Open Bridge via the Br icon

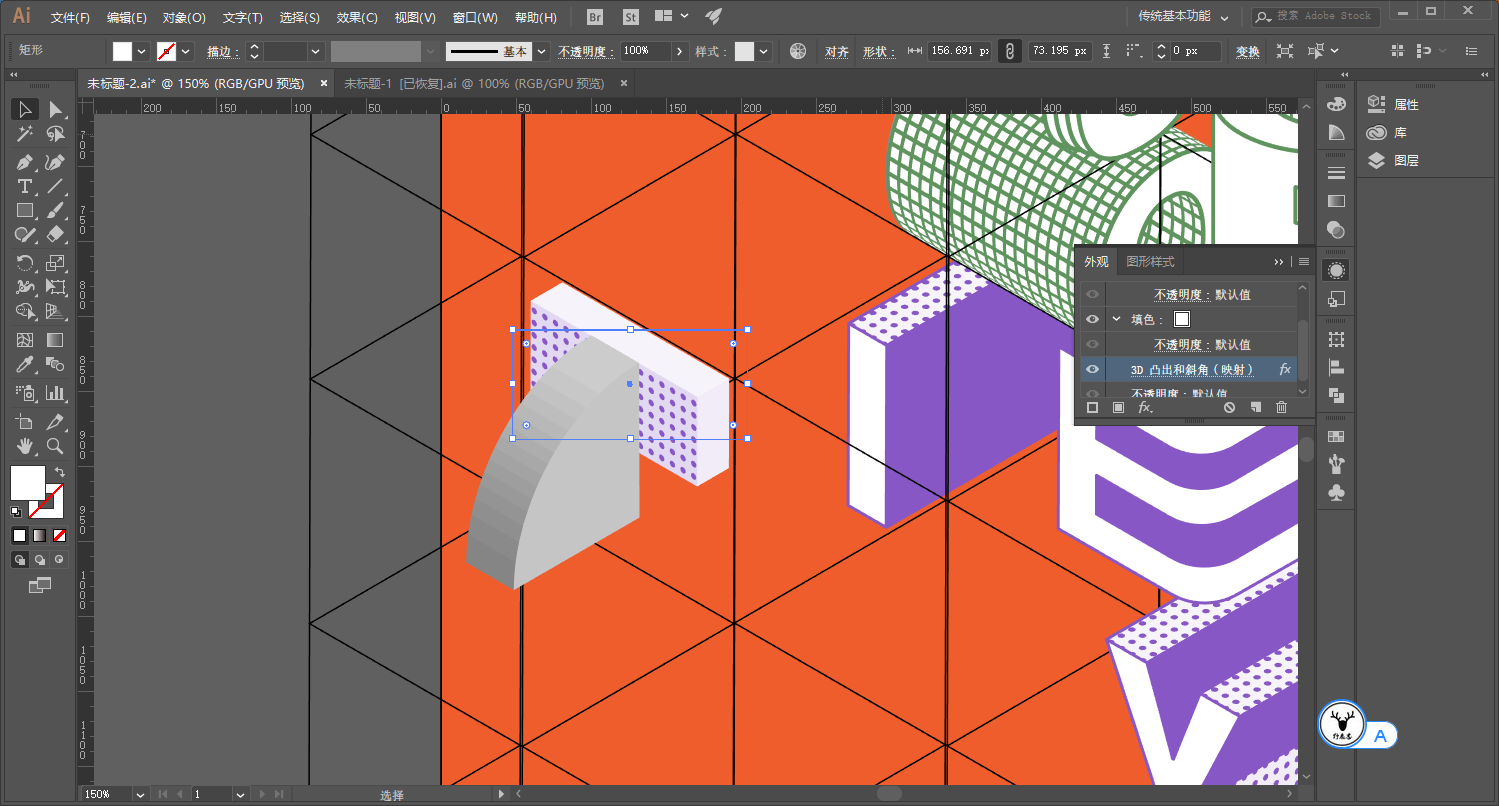click(595, 16)
